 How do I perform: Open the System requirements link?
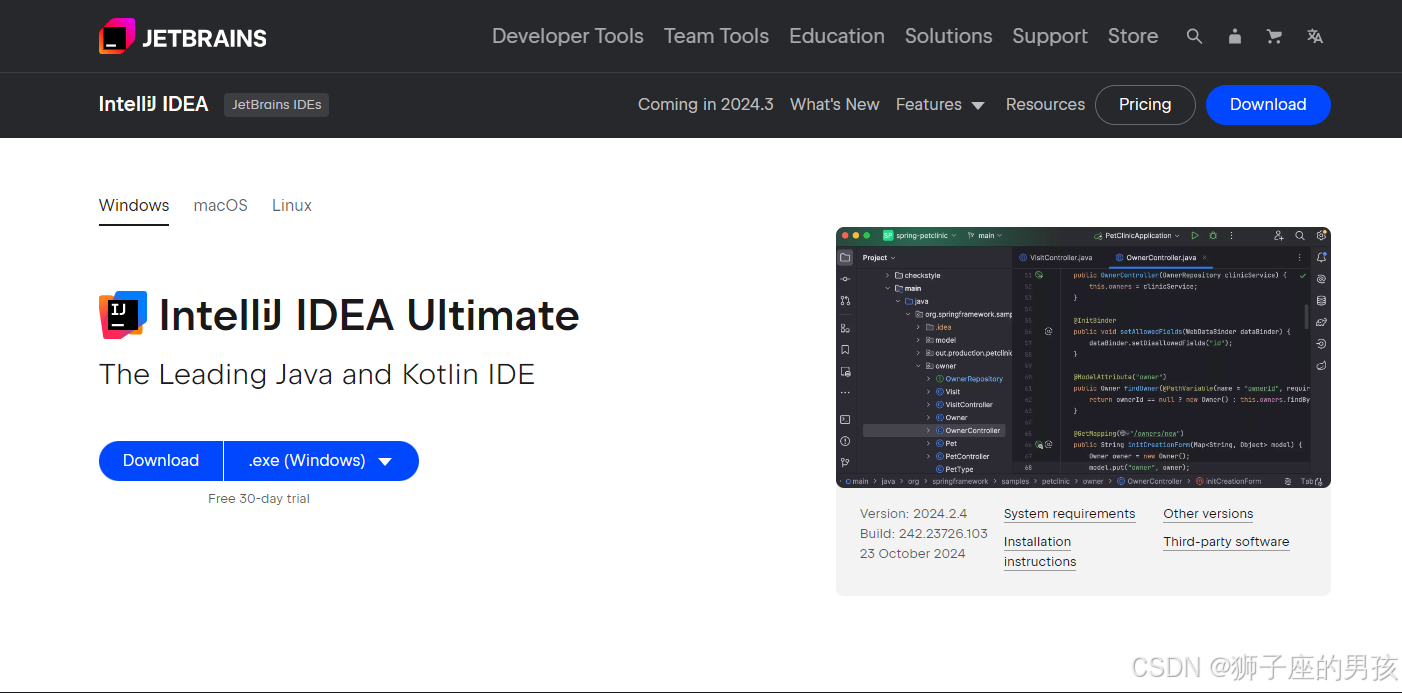1070,514
